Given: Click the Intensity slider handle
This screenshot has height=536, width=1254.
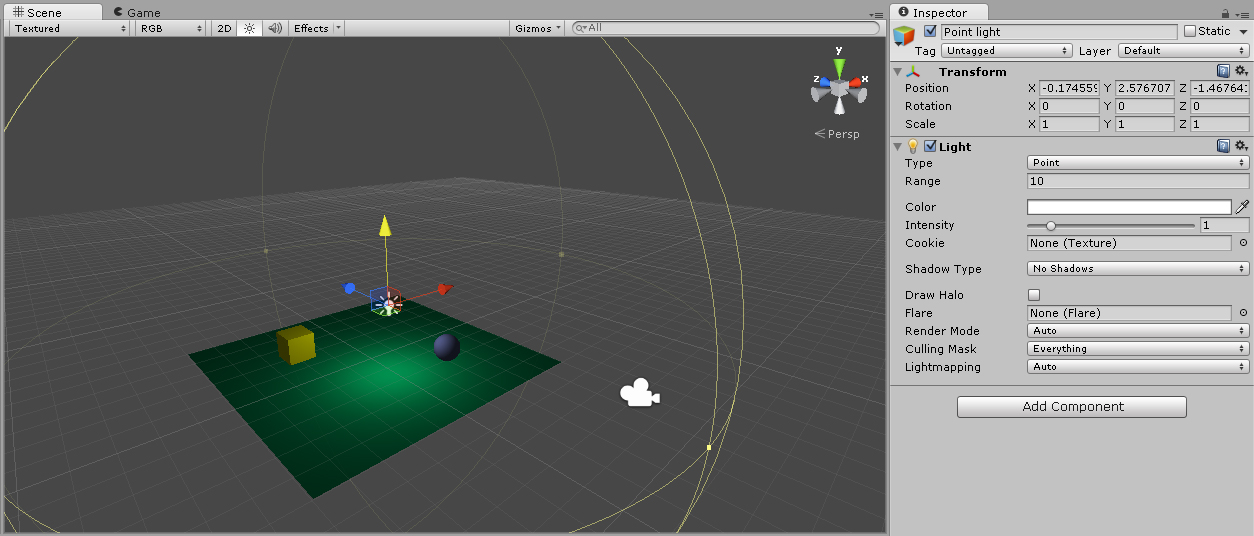Looking at the screenshot, I should tap(1050, 225).
